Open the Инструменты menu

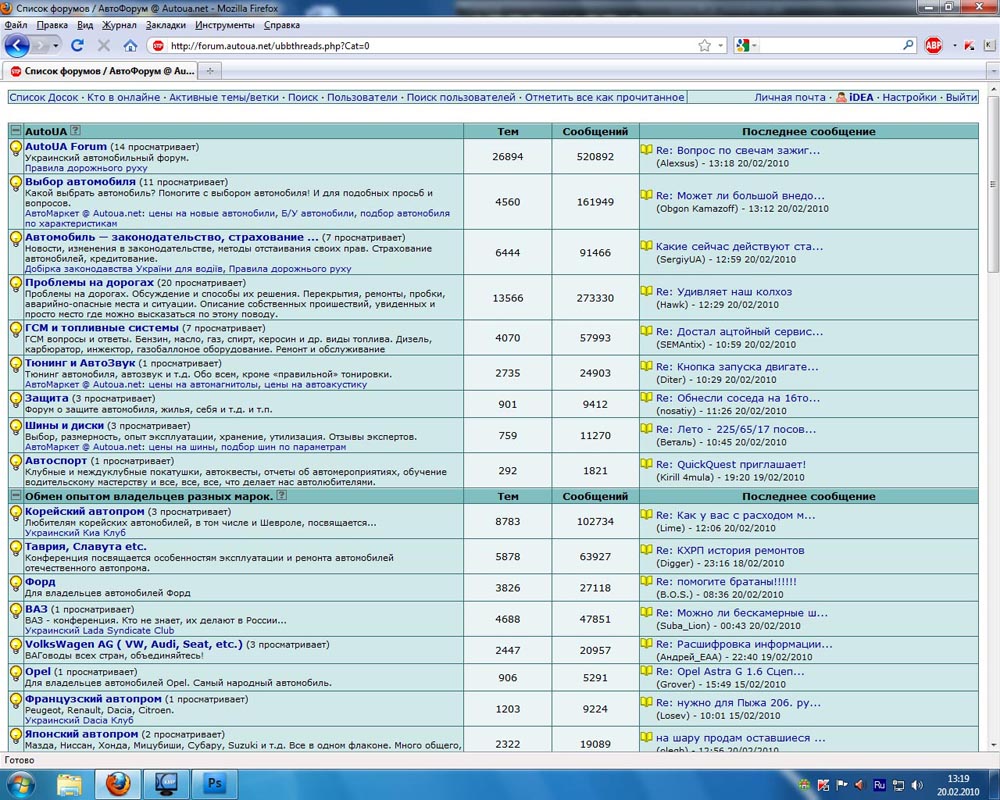tap(224, 25)
